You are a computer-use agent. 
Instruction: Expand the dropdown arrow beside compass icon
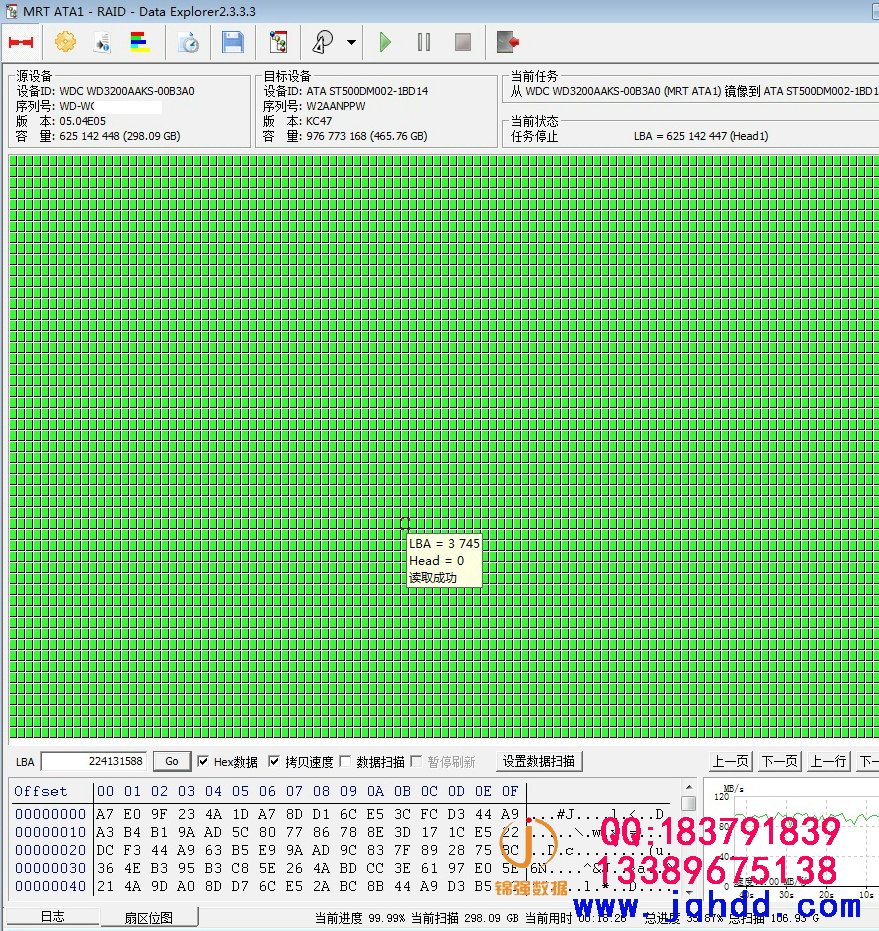tap(352, 42)
